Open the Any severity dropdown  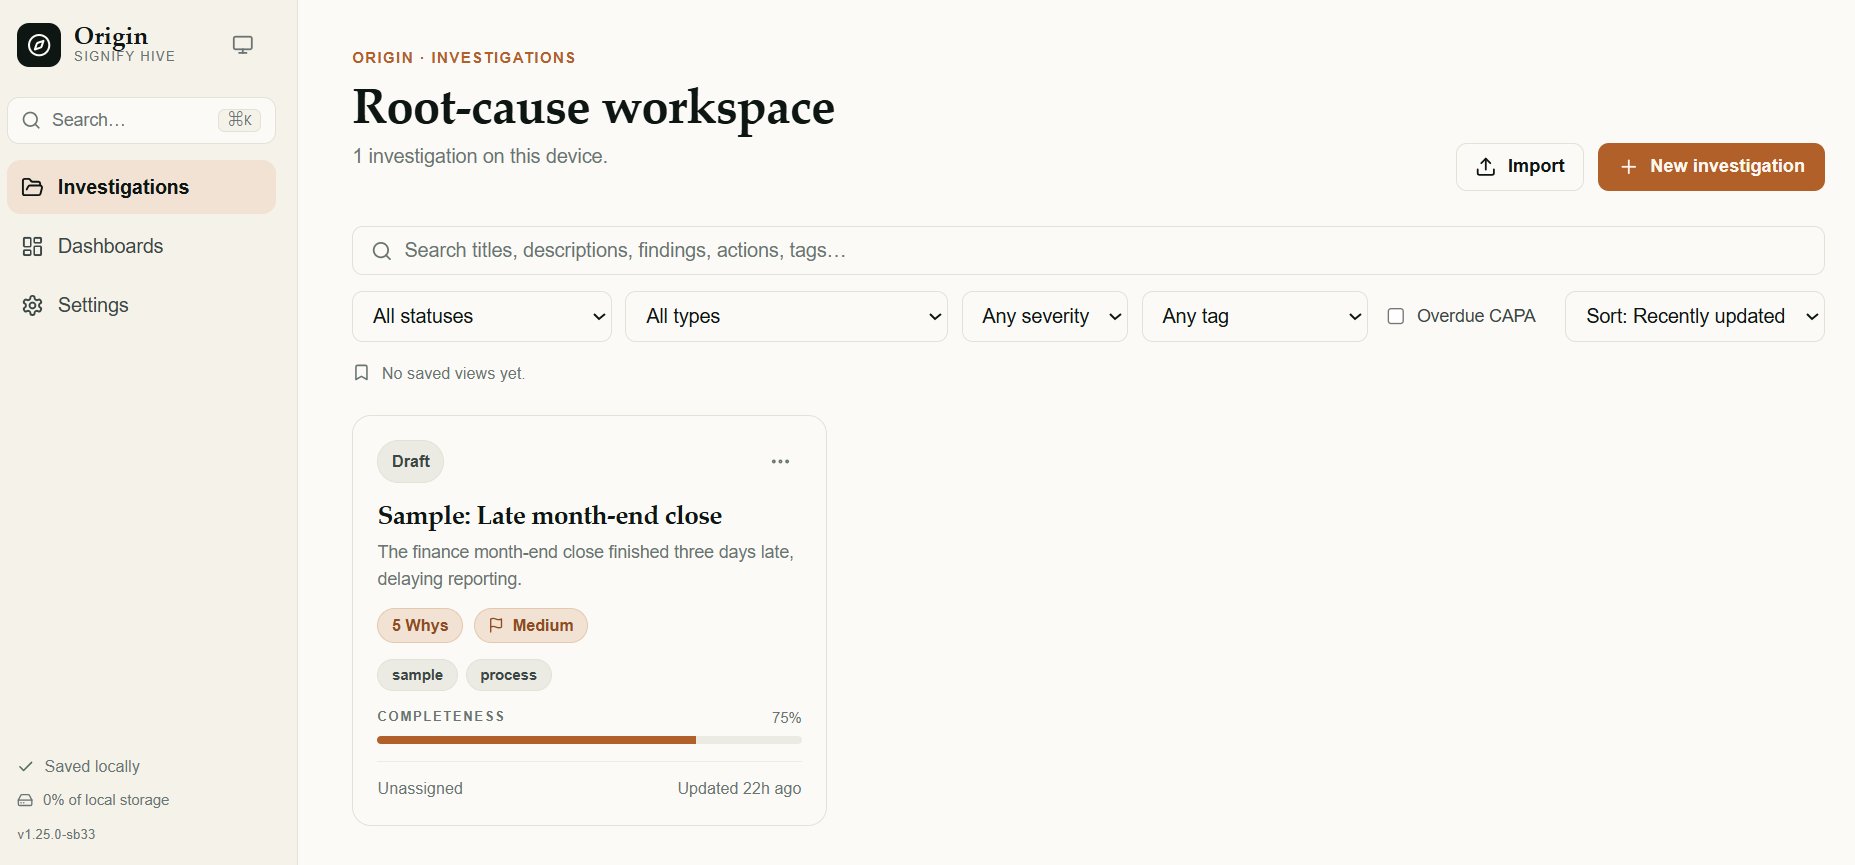point(1045,316)
